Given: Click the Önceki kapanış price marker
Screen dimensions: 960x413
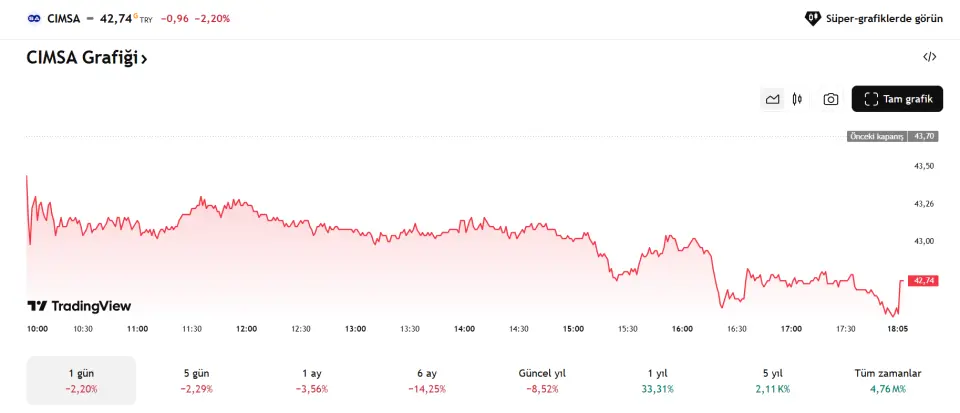Looking at the screenshot, I should point(877,136).
